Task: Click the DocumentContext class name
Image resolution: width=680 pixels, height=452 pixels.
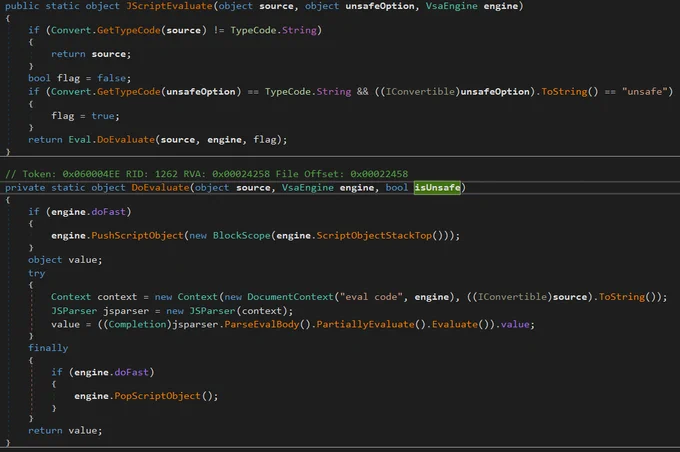Action: (290, 297)
